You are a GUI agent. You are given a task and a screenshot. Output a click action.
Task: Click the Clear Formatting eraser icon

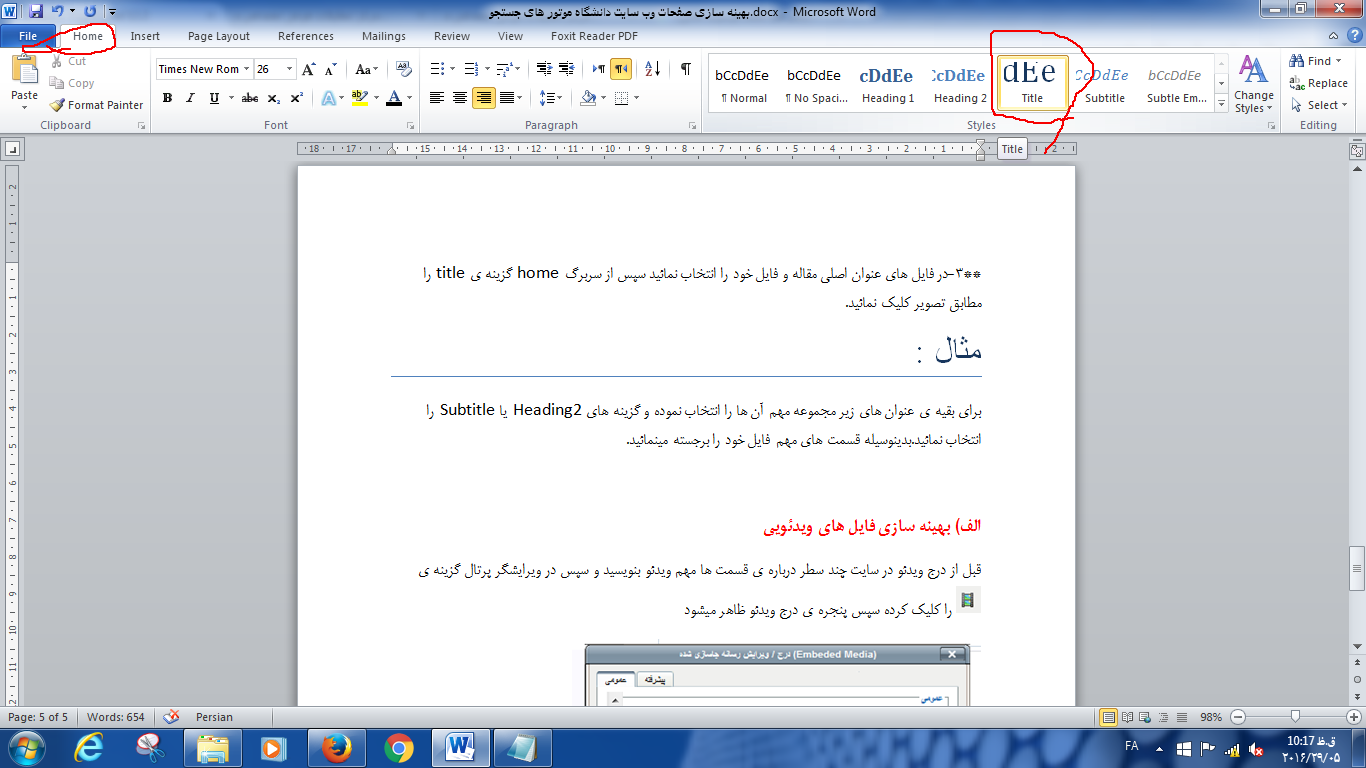click(404, 69)
